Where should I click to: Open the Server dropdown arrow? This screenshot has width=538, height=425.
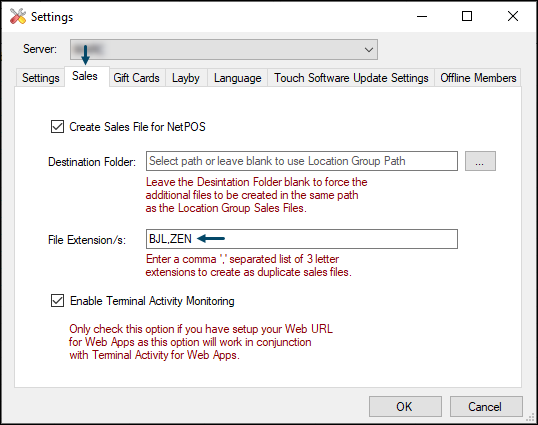pyautogui.click(x=369, y=50)
